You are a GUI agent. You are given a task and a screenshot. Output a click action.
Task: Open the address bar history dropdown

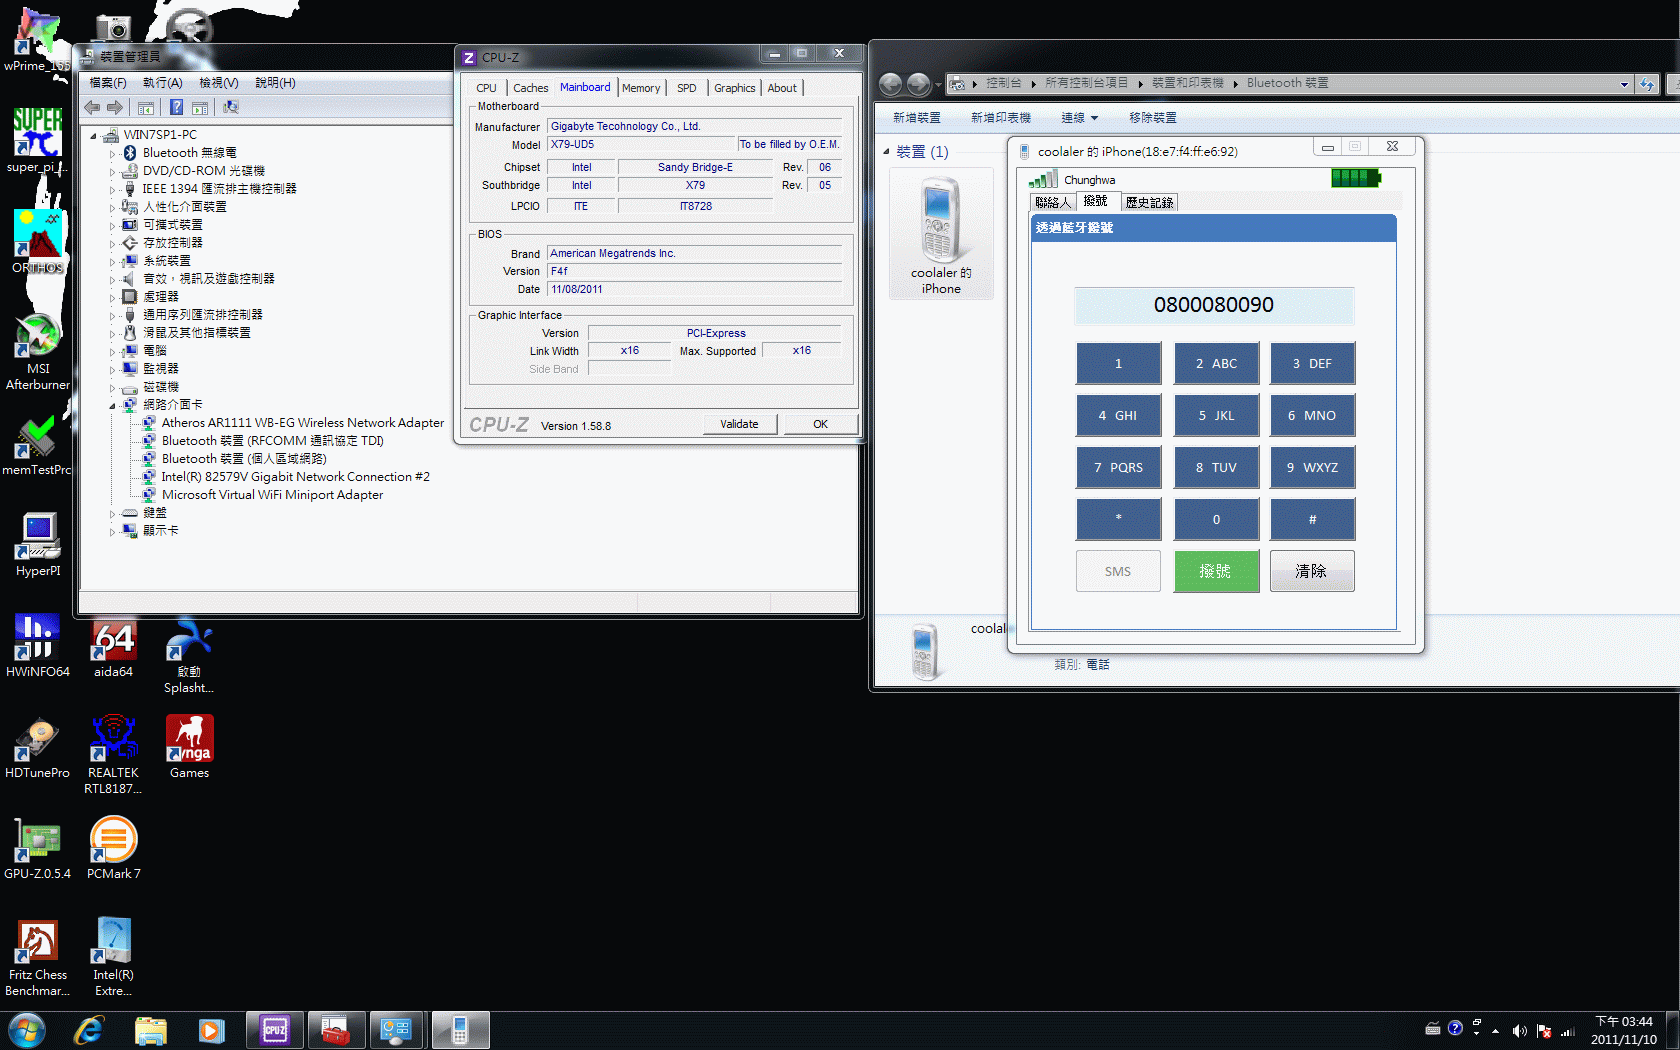tap(1624, 84)
